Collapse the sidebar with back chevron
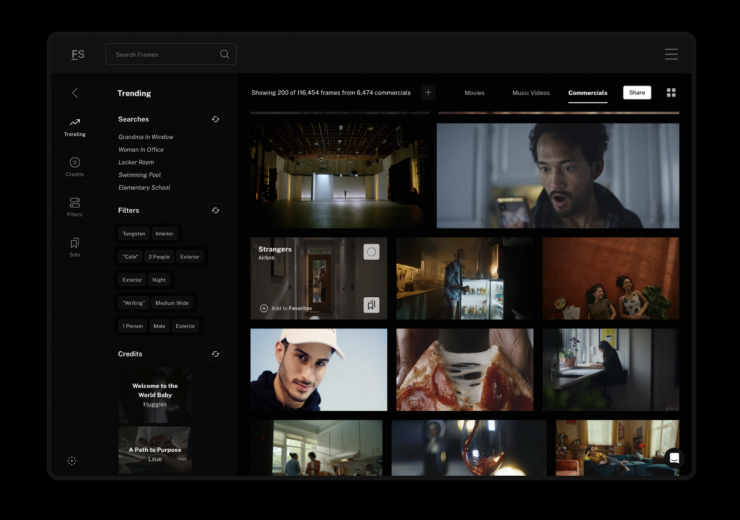 click(75, 93)
